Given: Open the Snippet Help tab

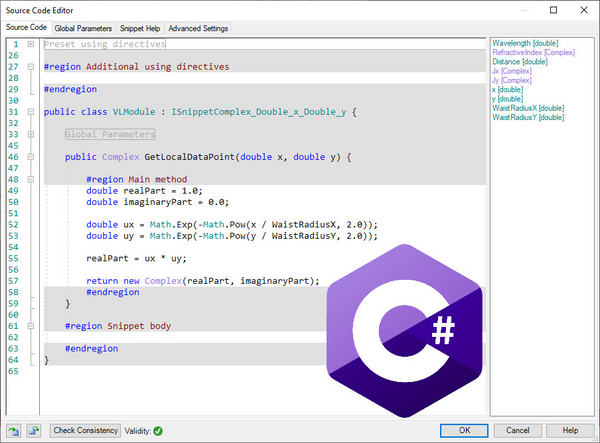Looking at the screenshot, I should tap(141, 28).
